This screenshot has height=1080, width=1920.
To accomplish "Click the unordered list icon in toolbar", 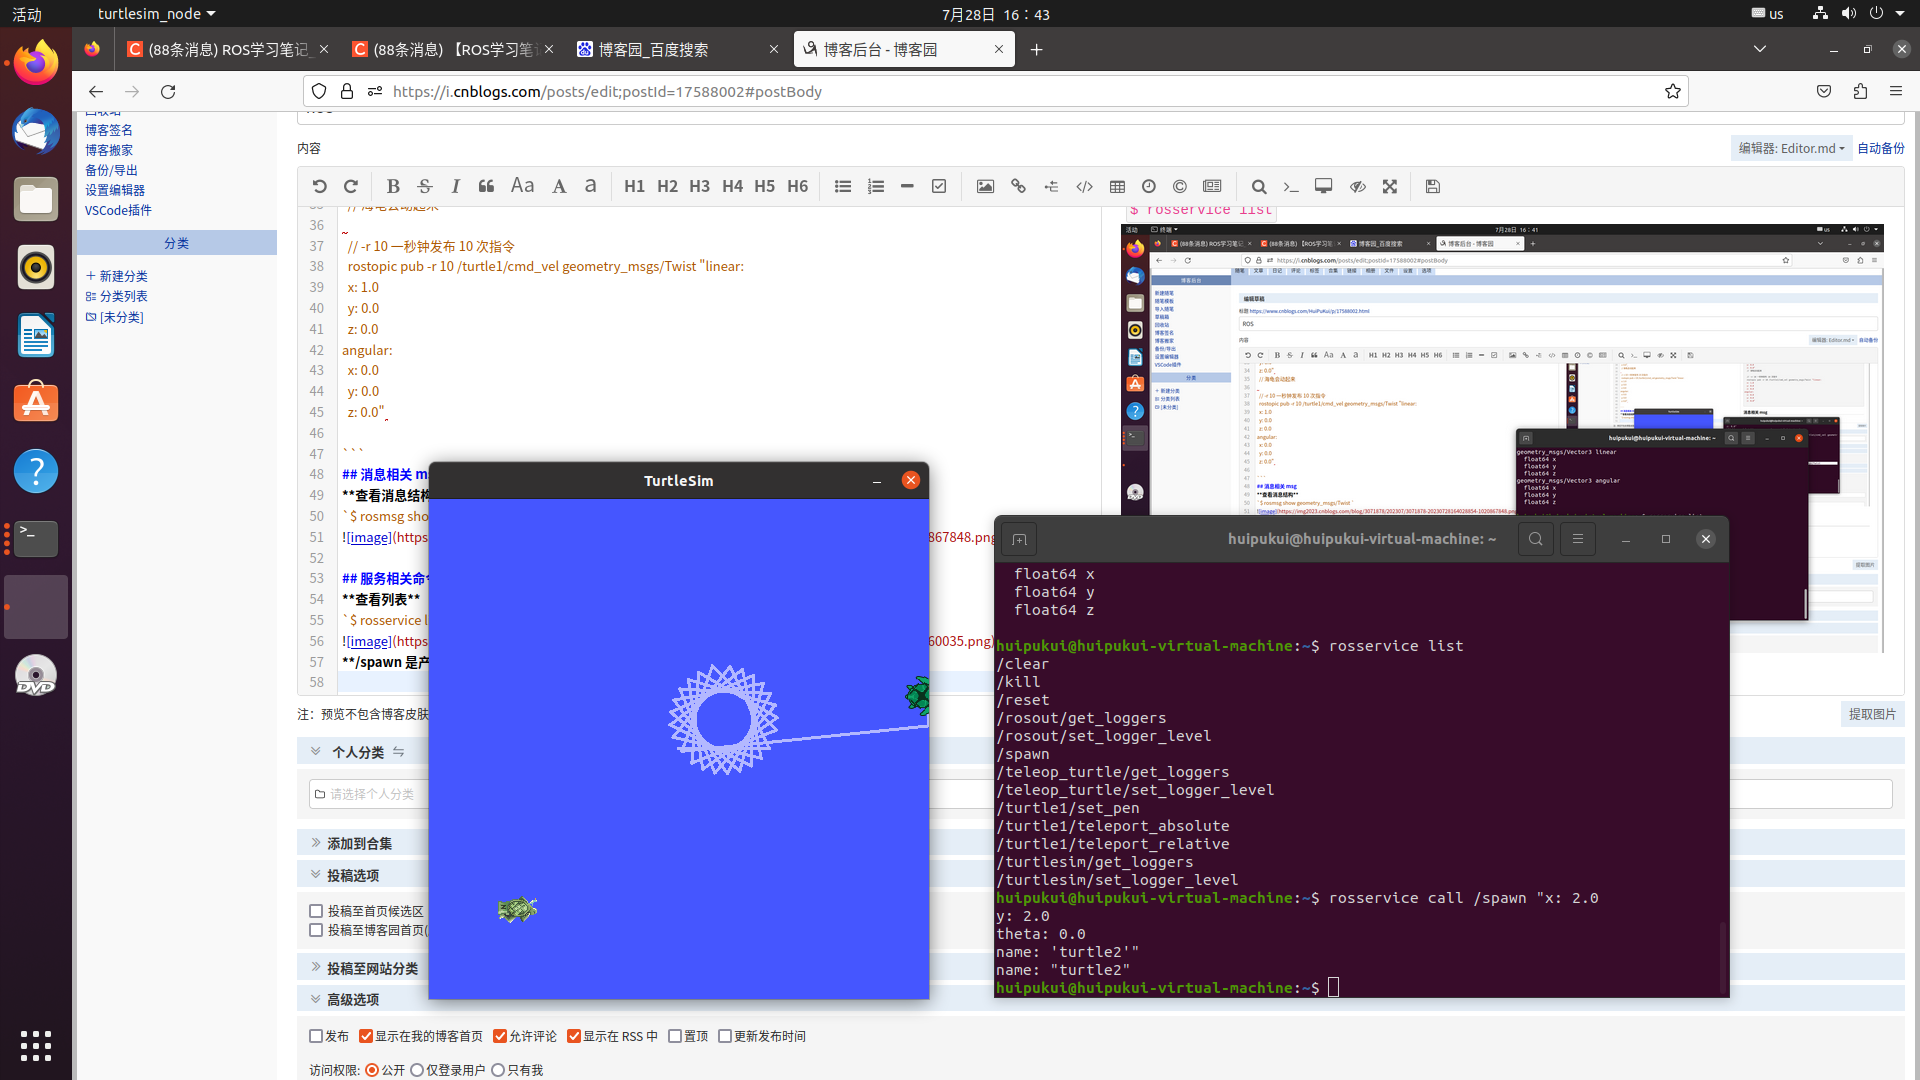I will point(843,186).
